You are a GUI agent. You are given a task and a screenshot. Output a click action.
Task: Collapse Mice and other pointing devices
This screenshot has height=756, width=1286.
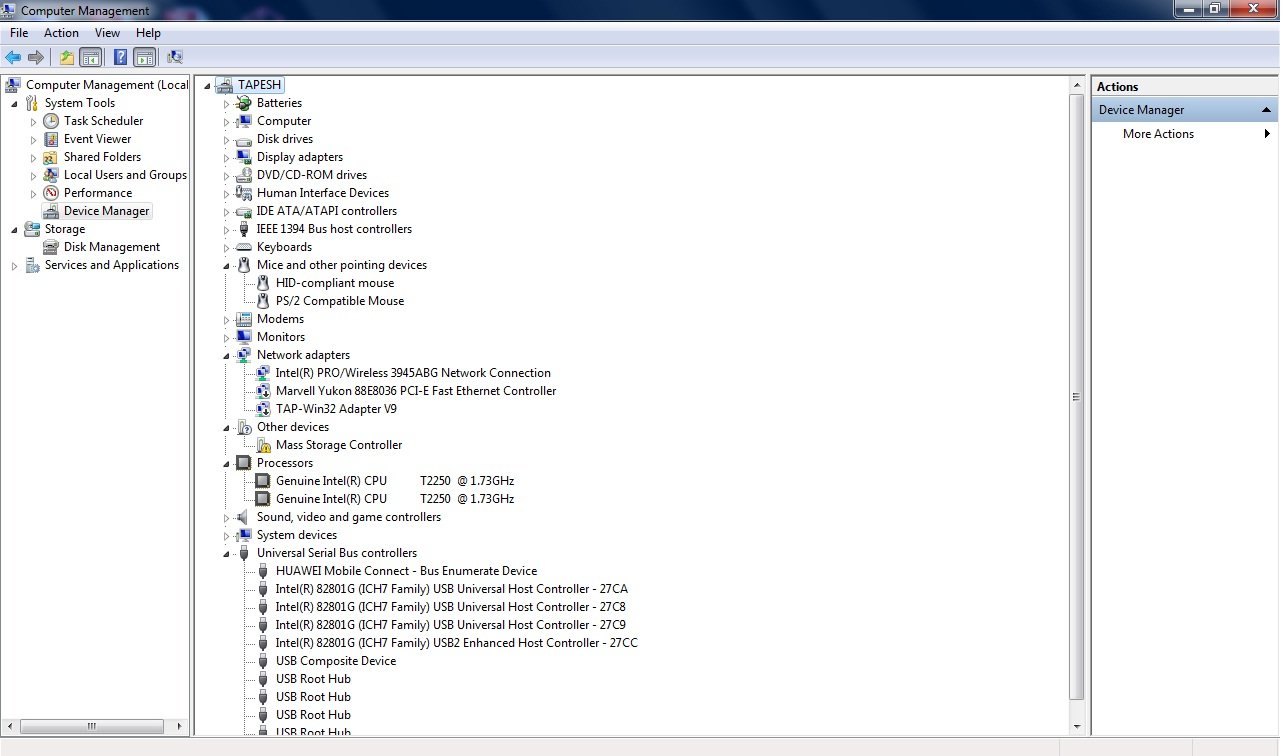(x=226, y=265)
